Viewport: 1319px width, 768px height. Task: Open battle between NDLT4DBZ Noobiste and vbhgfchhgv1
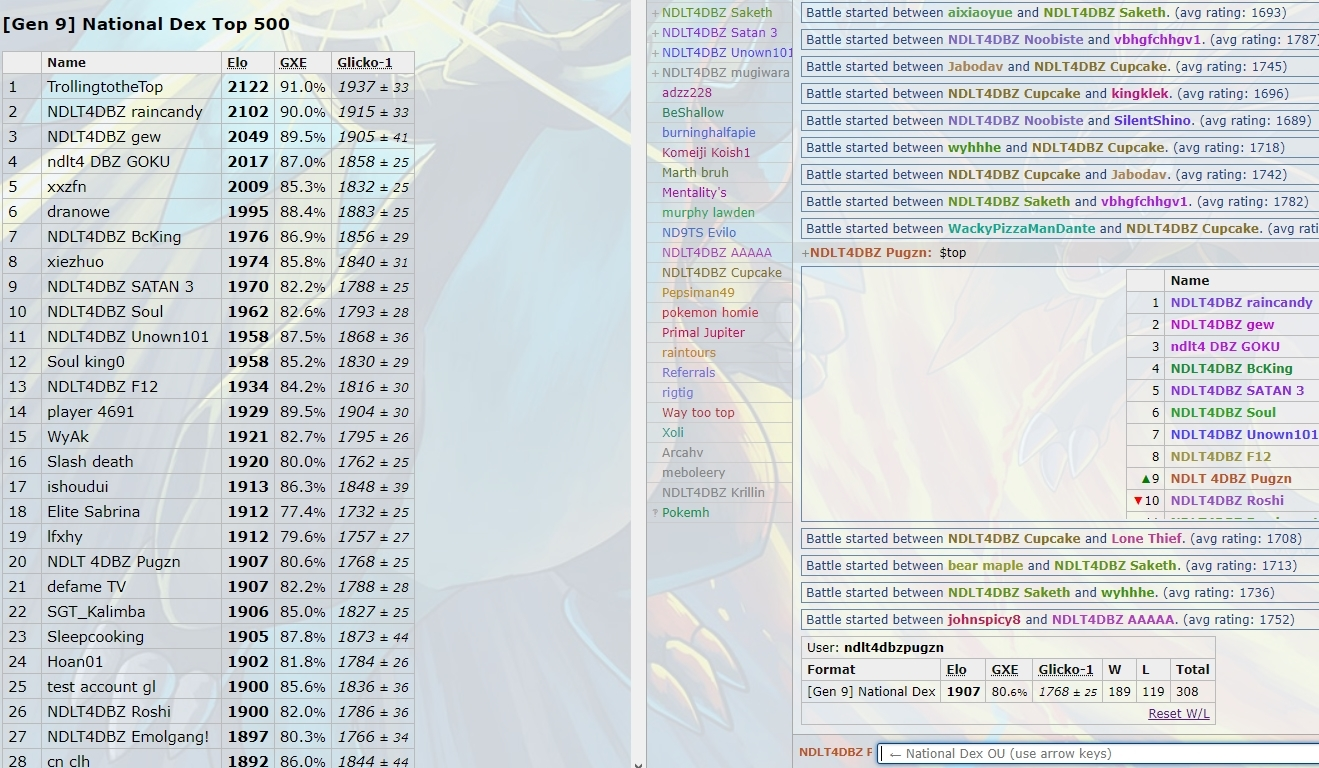pyautogui.click(x=1060, y=40)
